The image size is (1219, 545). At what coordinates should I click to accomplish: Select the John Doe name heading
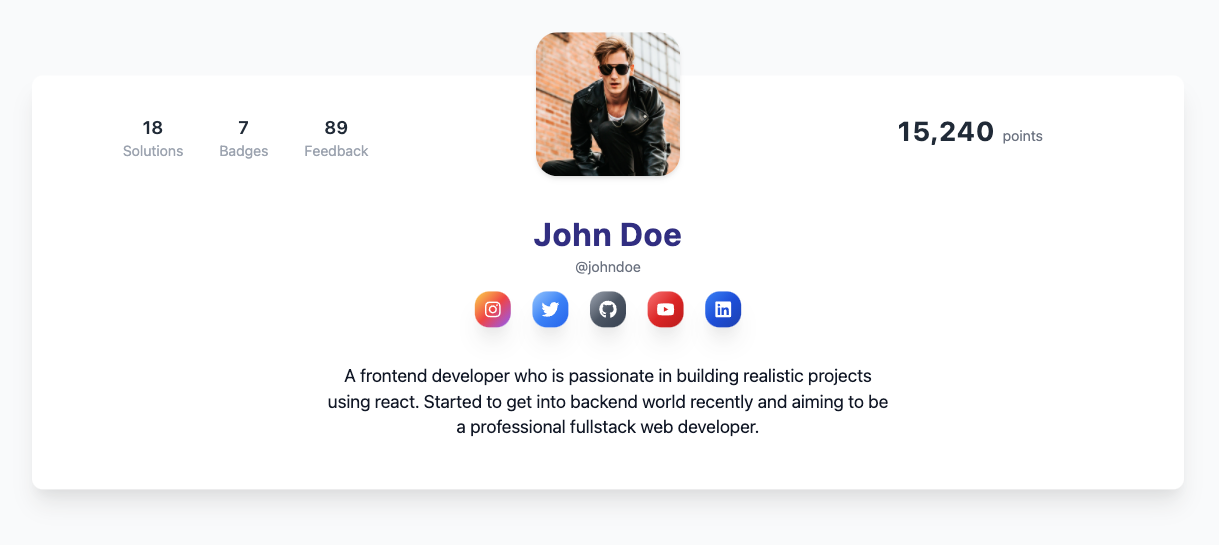[608, 234]
